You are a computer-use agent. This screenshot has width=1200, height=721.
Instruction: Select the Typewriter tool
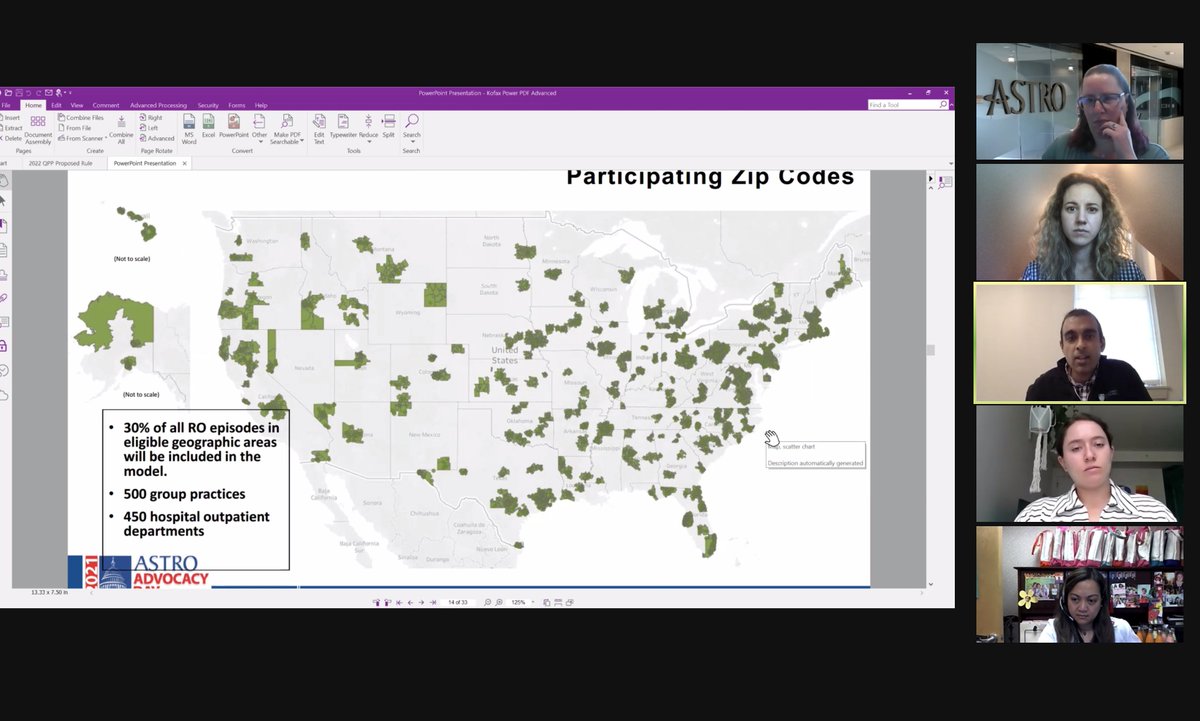tap(343, 126)
